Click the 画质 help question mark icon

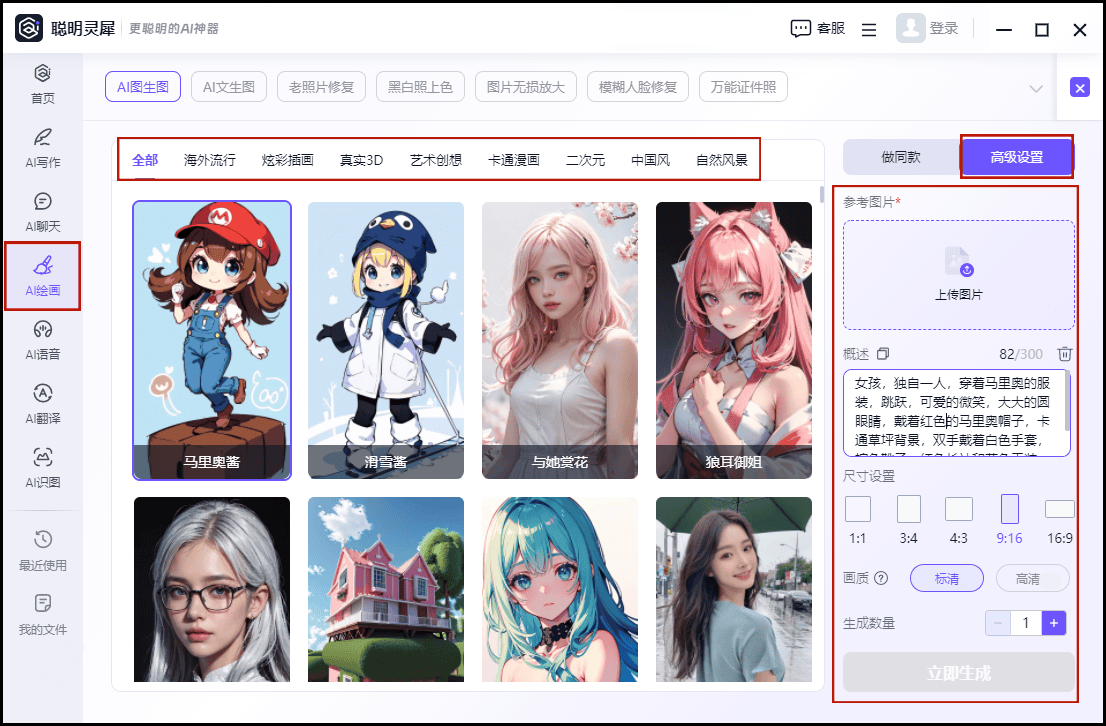881,578
